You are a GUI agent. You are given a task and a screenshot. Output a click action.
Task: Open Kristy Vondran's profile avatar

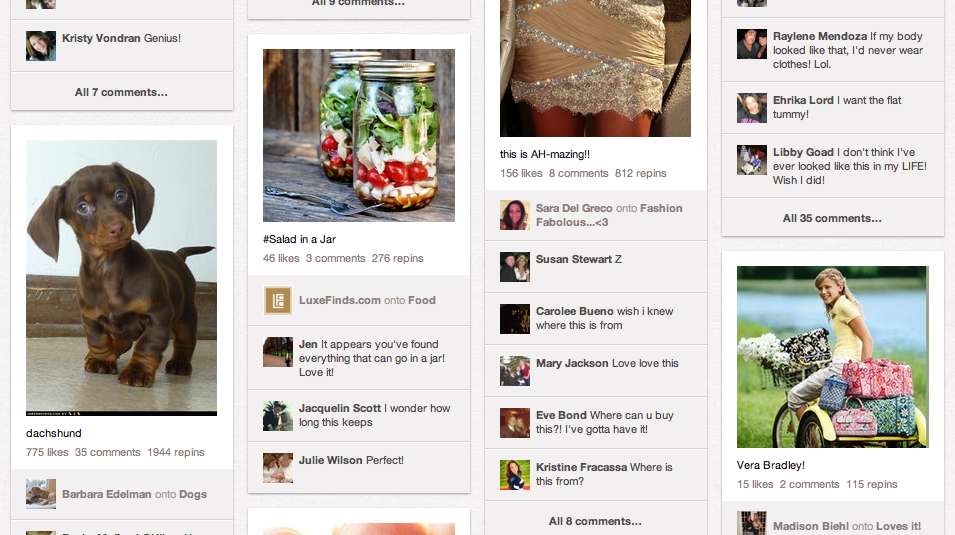click(41, 46)
